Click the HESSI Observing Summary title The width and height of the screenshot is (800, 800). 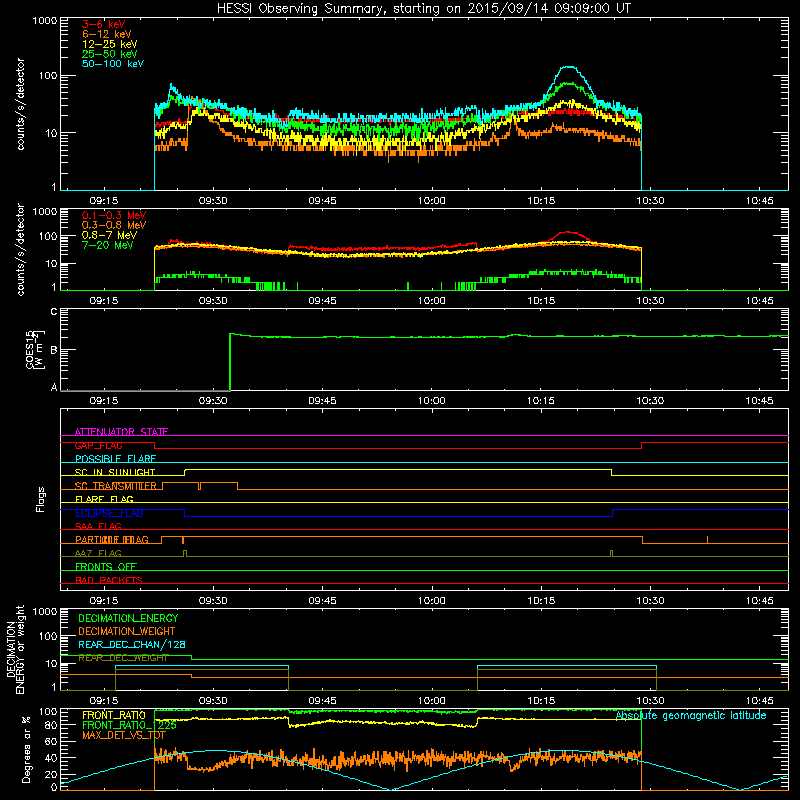click(x=423, y=8)
